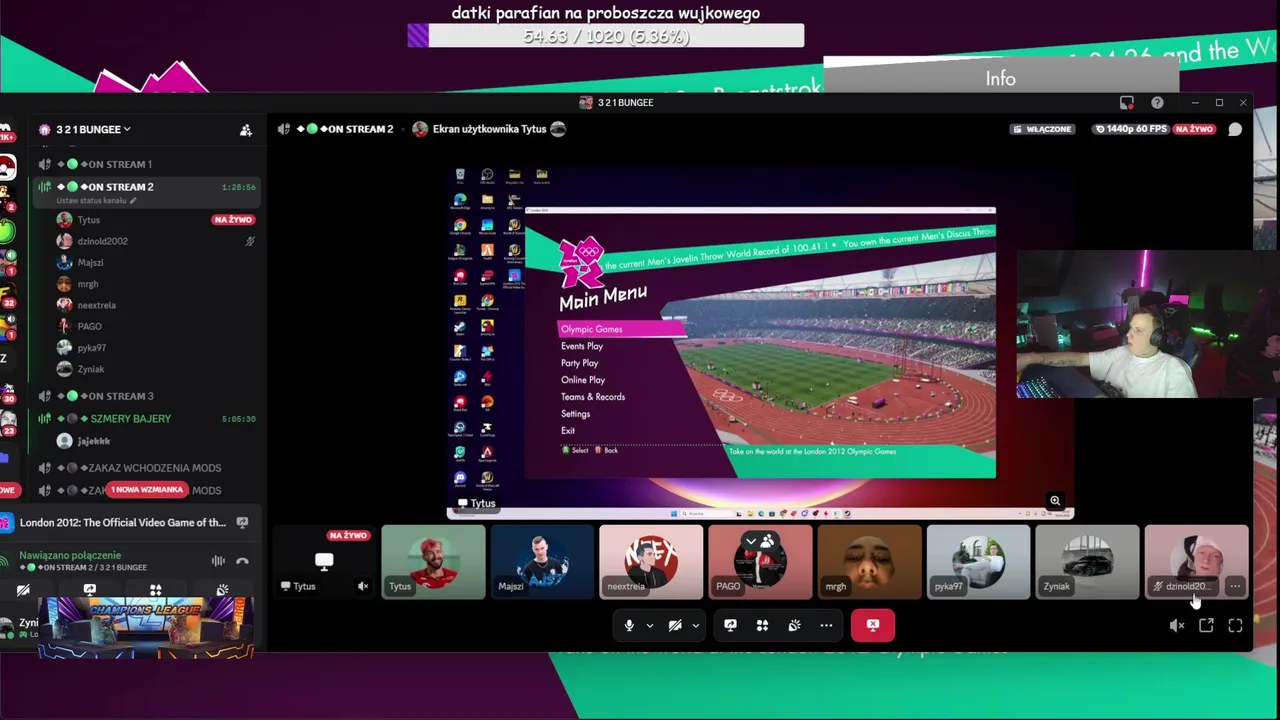Open the 3 2 1 BUNGEE server dropdown
Viewport: 1280px width, 720px height.
(93, 129)
